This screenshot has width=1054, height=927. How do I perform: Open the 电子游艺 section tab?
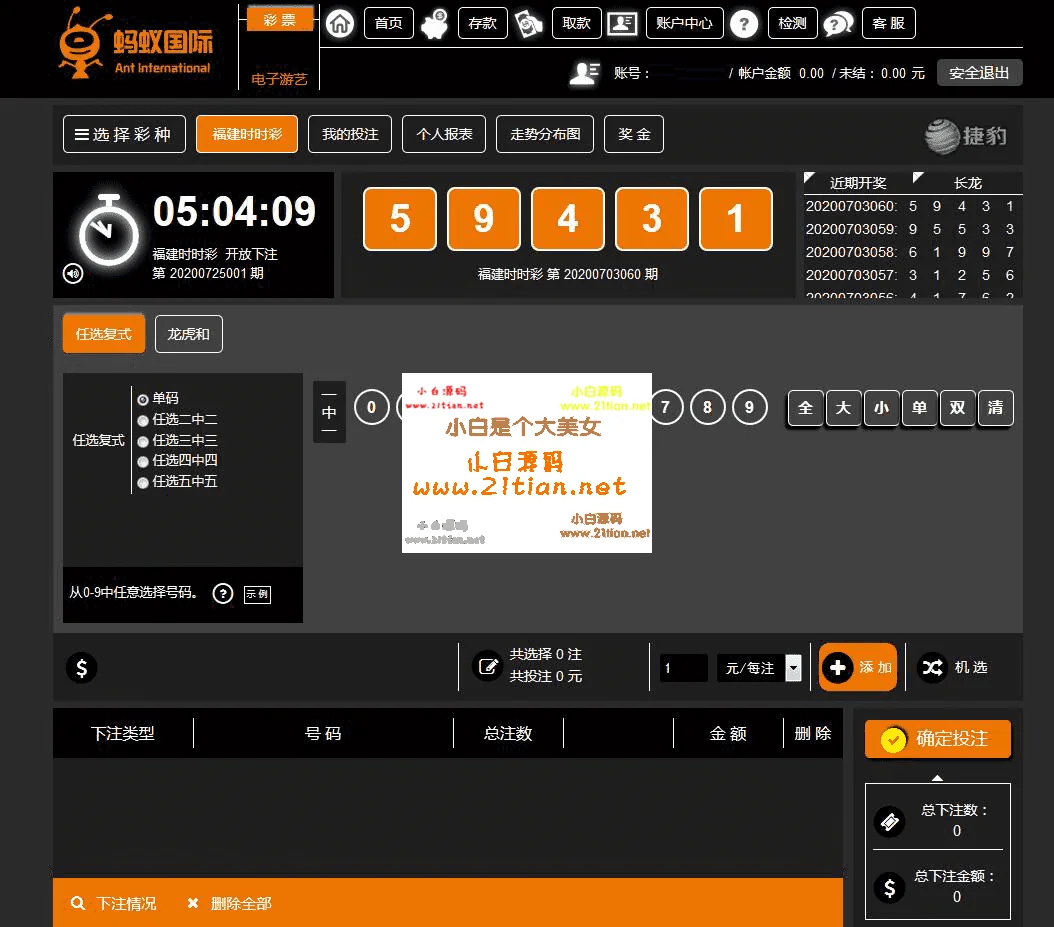279,78
